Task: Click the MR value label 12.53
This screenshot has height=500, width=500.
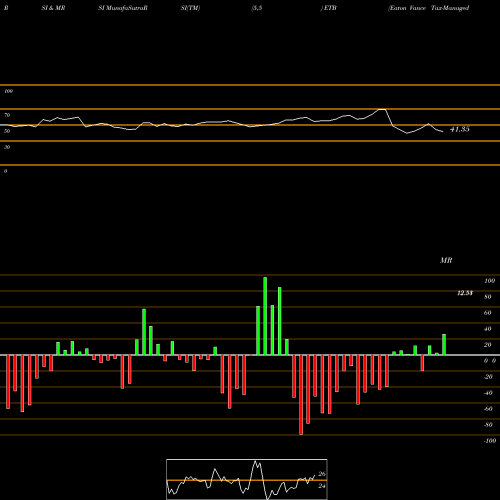Action: 465,293
